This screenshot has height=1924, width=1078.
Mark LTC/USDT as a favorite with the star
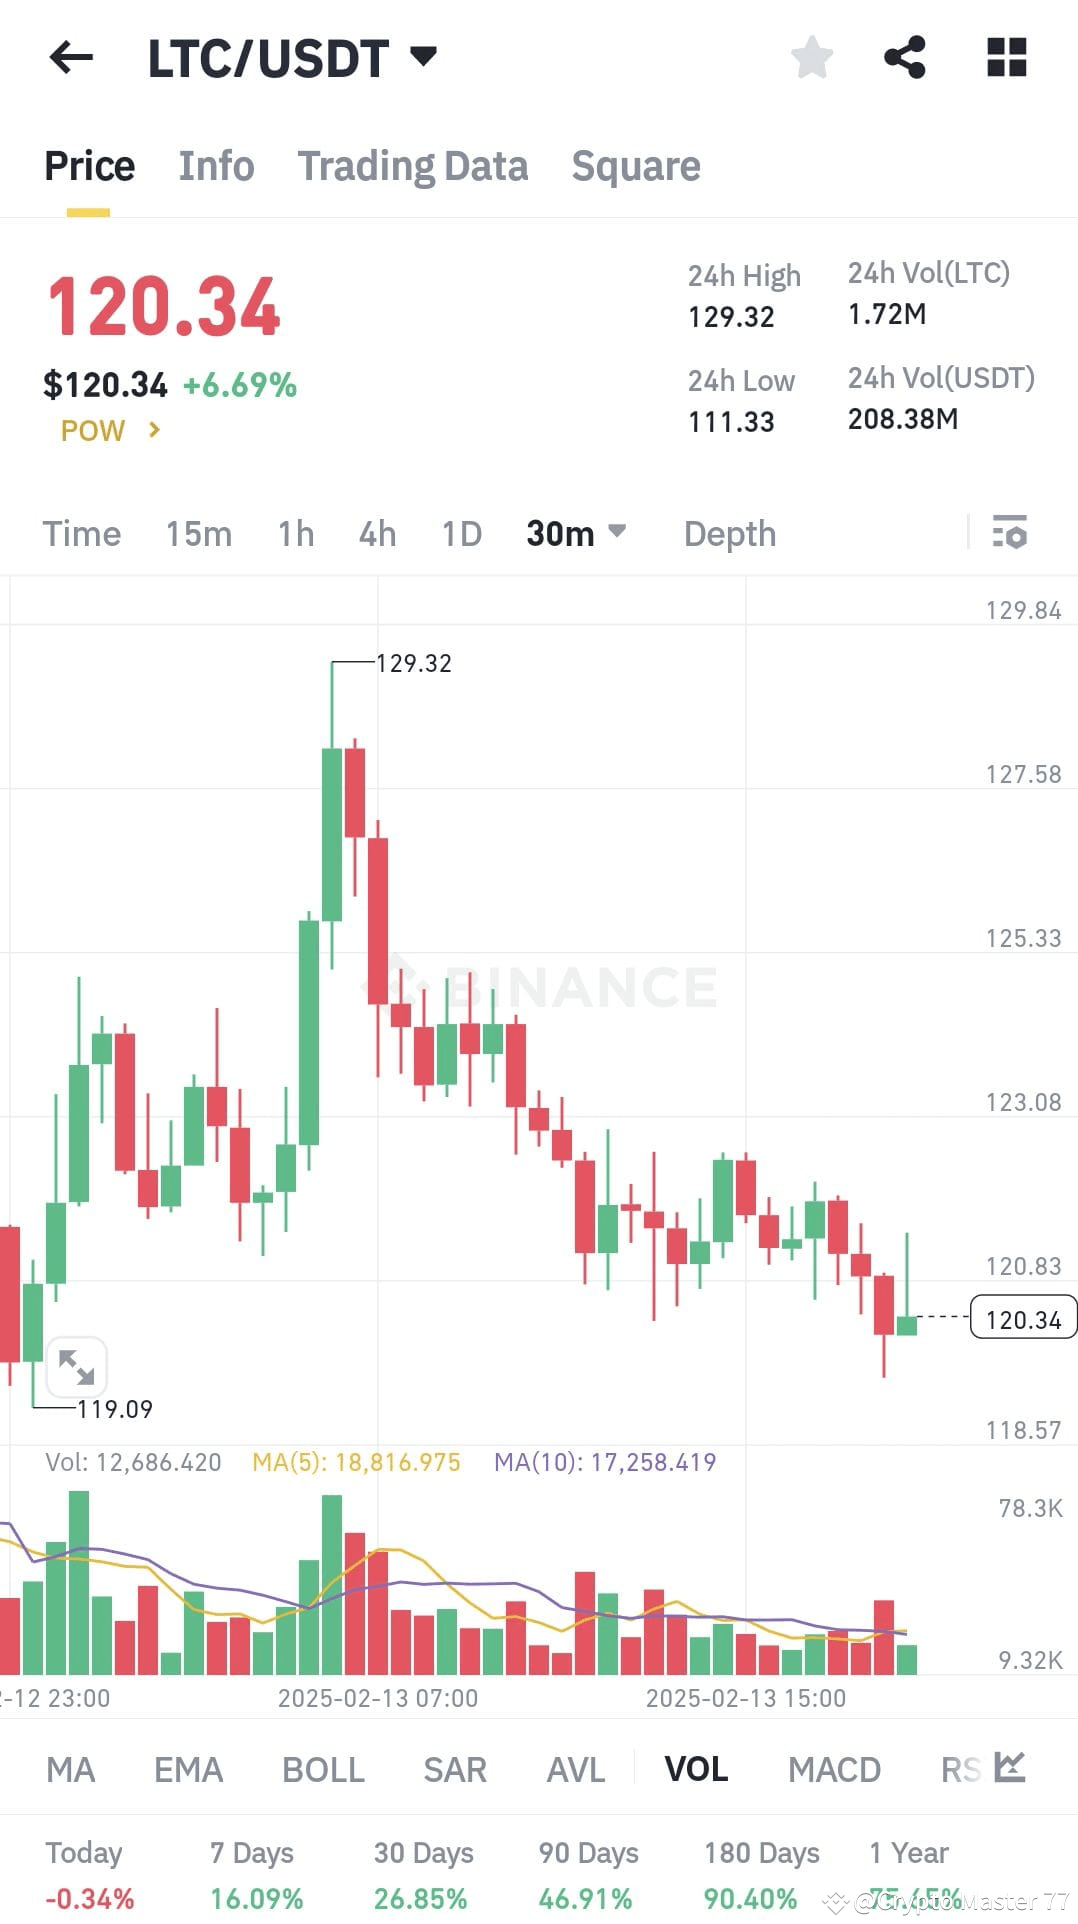[811, 57]
